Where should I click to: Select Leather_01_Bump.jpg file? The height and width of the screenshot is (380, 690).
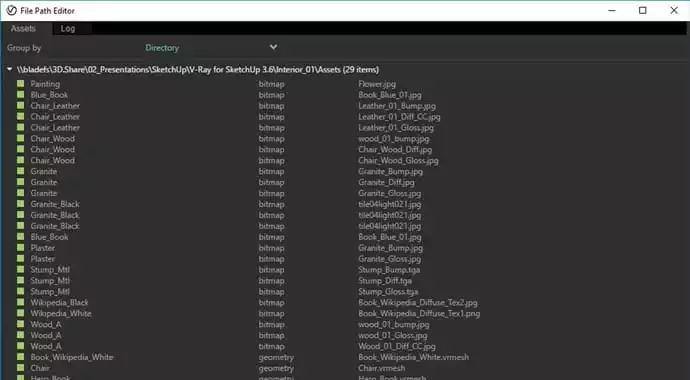[x=397, y=106]
